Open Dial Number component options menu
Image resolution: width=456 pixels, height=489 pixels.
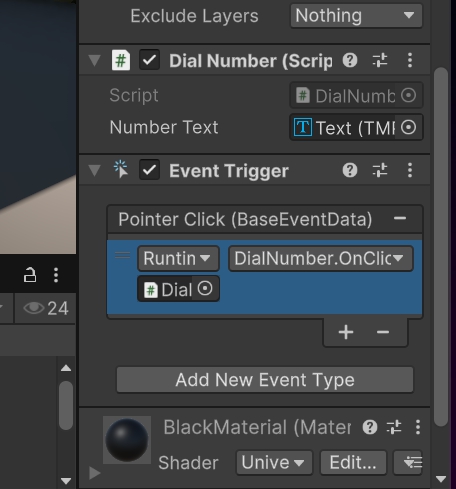(410, 60)
